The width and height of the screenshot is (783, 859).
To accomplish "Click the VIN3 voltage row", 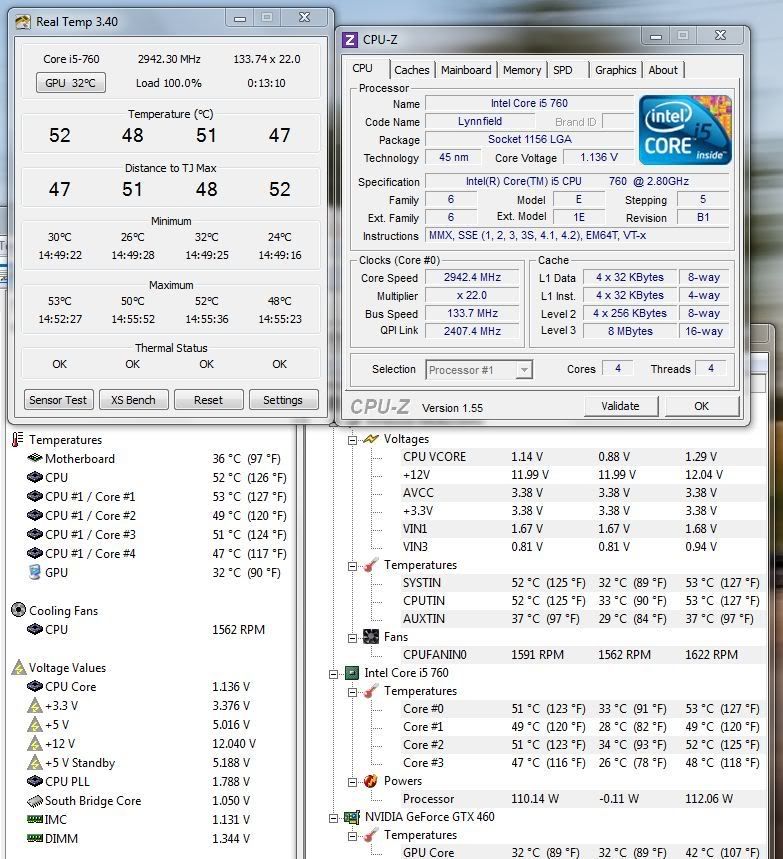I will (584, 547).
